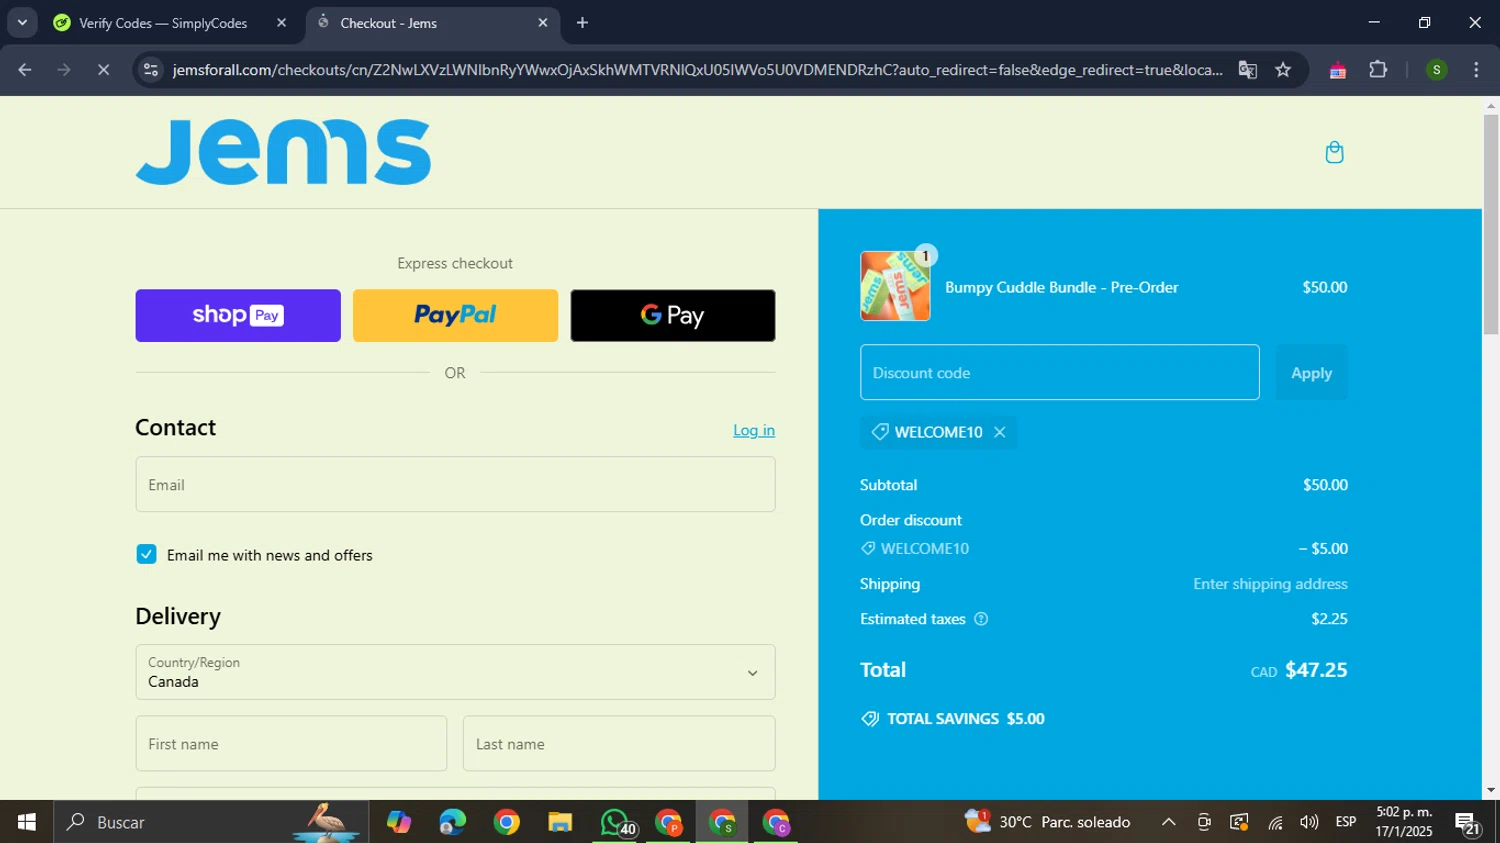Open the Chrome three-dot menu
Viewport: 1500px width, 843px height.
[x=1476, y=70]
